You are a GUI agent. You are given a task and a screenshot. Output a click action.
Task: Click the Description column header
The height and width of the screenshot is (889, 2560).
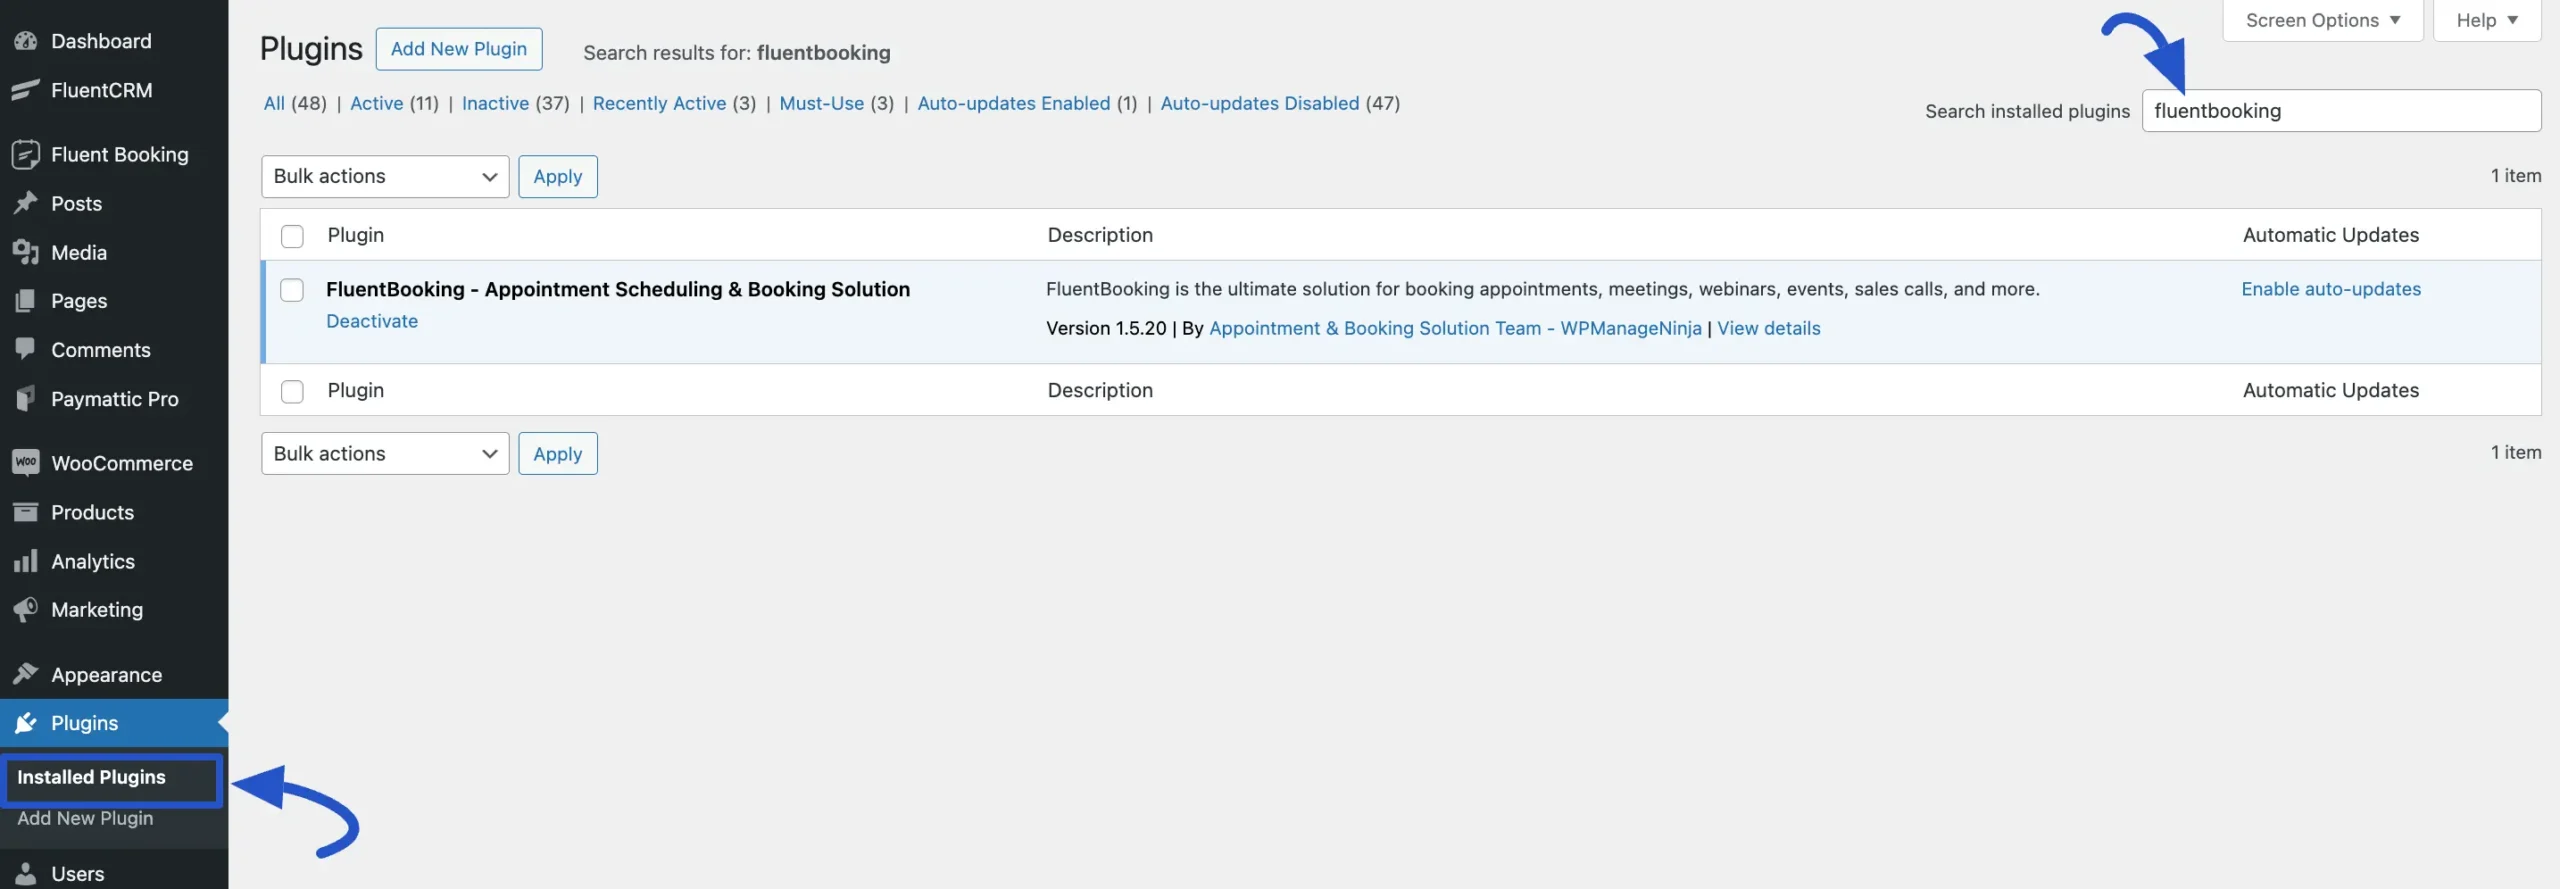(x=1100, y=235)
